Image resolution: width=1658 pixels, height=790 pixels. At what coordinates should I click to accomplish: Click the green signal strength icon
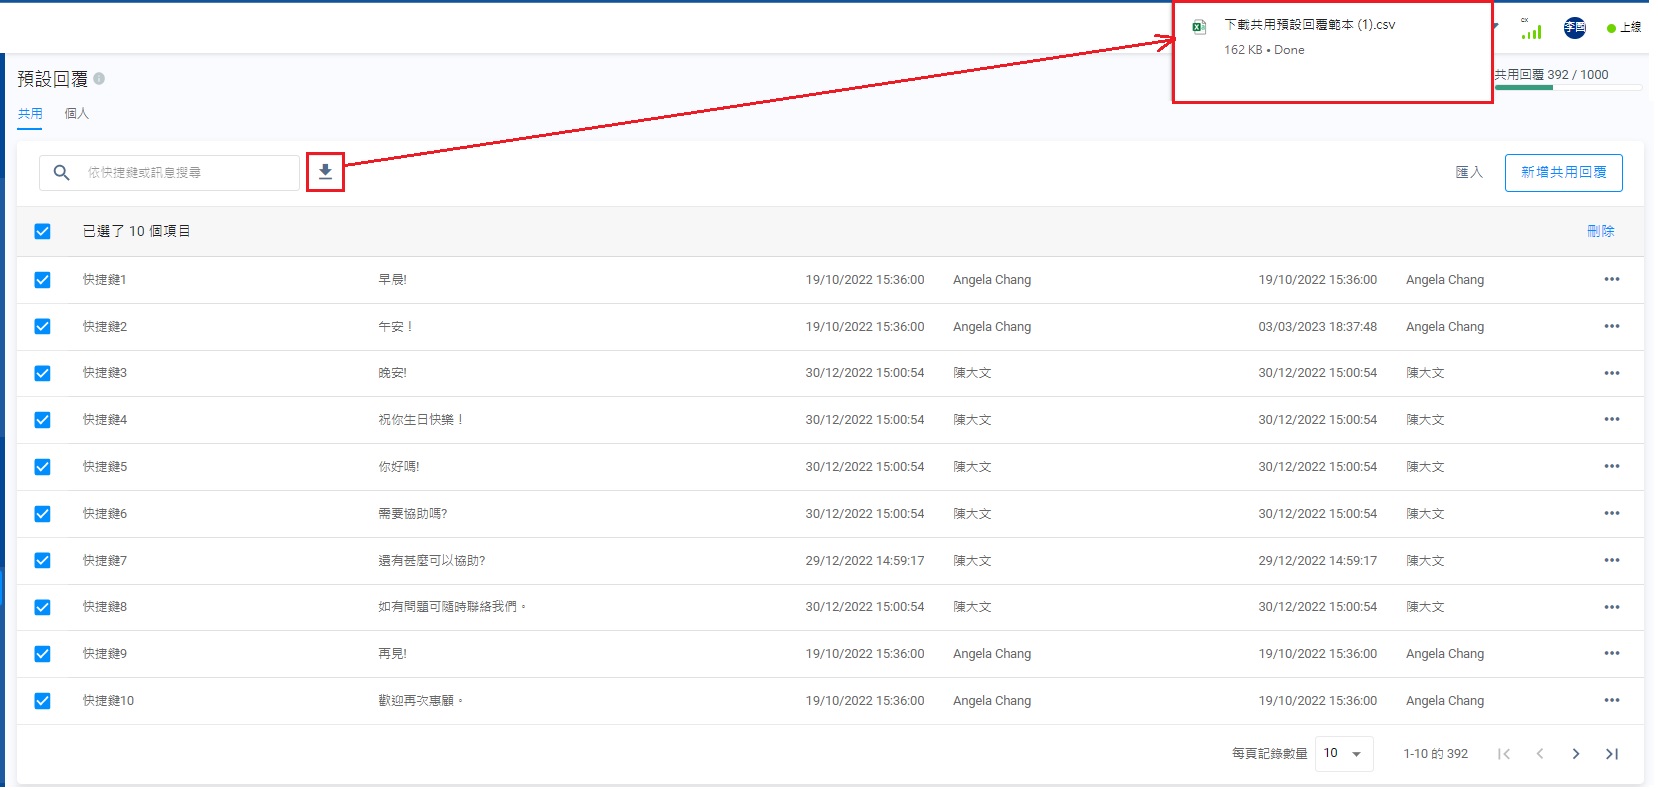[1531, 30]
